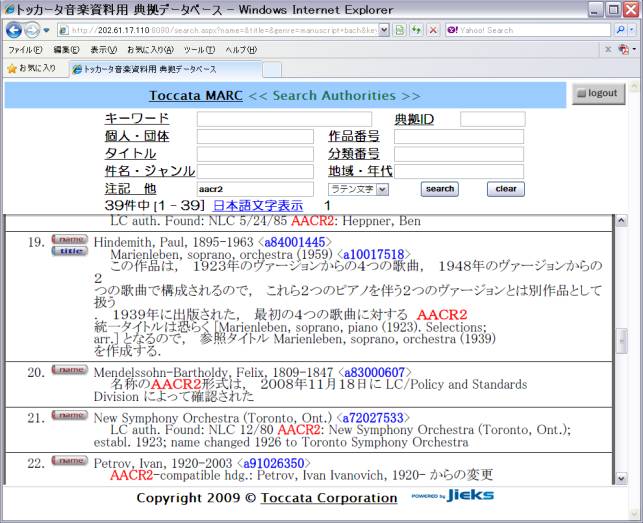
Task: Open the 表示(V) menu
Action: [103, 50]
